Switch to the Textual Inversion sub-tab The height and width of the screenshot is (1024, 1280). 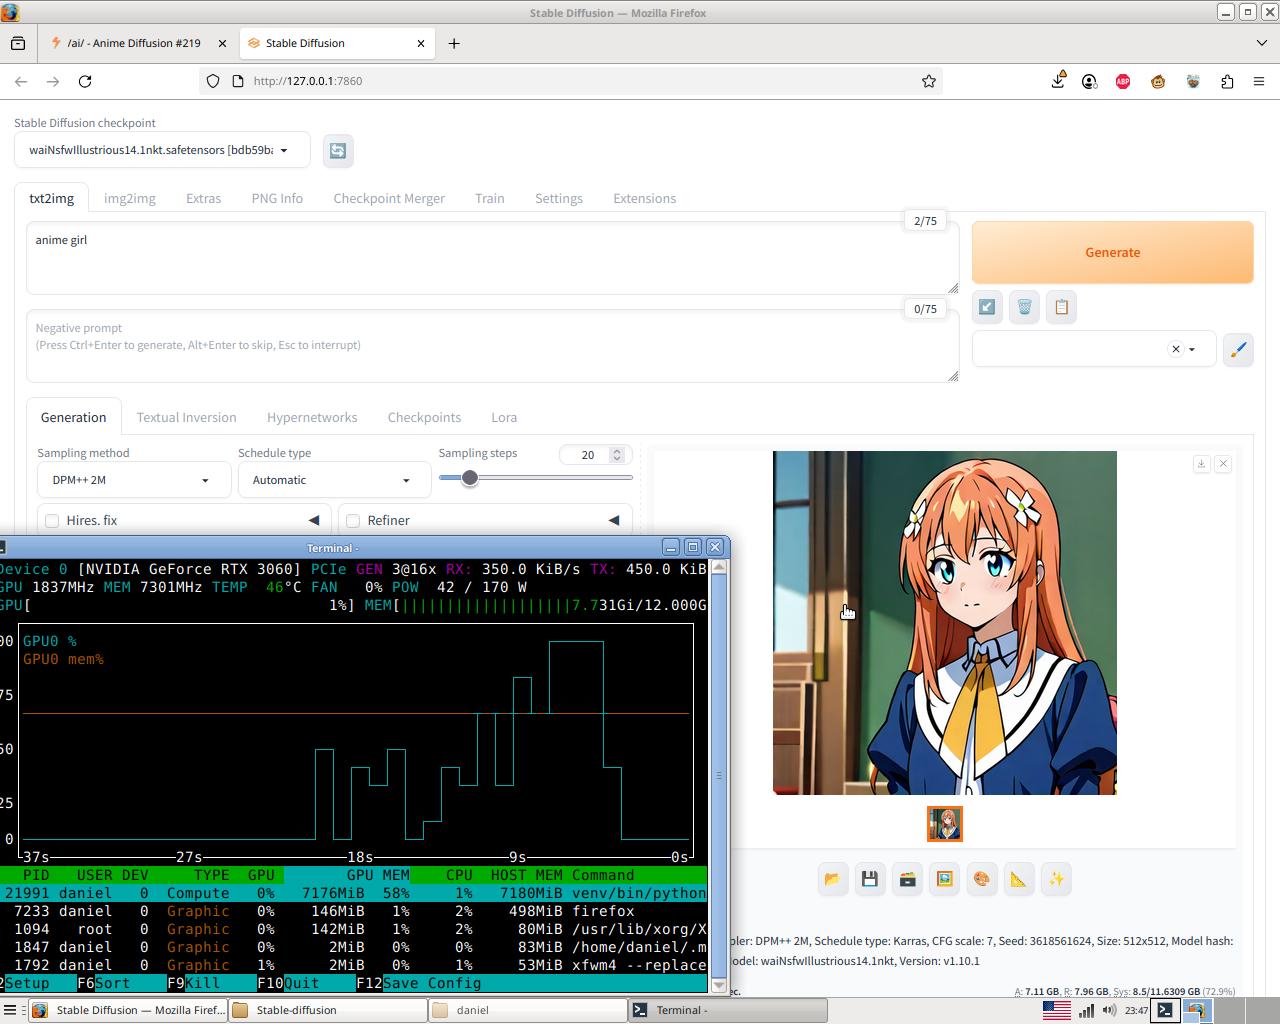[x=187, y=417]
